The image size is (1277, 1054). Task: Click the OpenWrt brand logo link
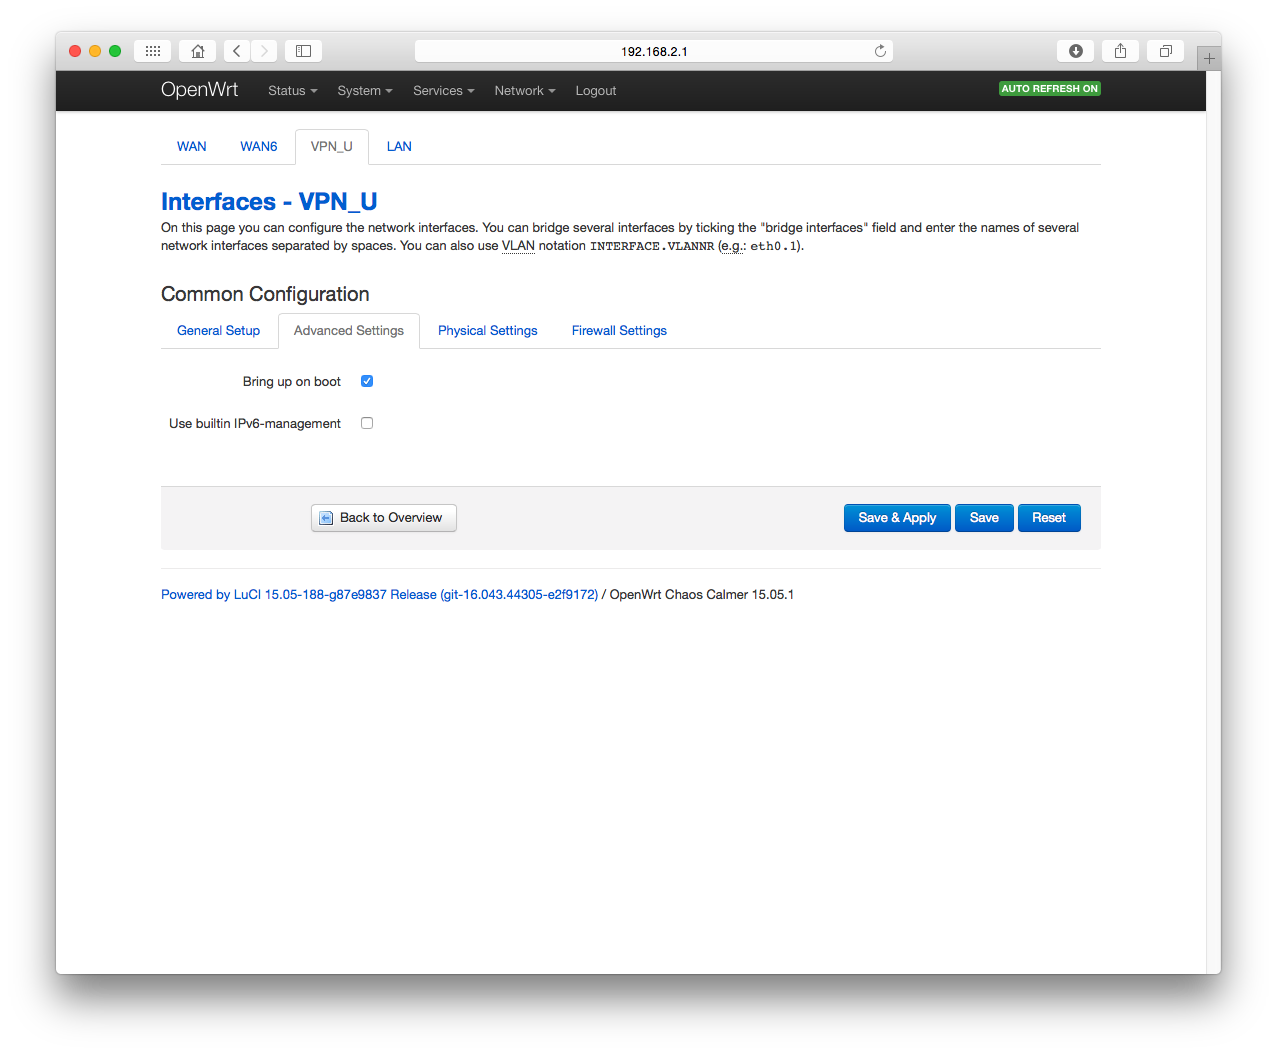(x=199, y=90)
